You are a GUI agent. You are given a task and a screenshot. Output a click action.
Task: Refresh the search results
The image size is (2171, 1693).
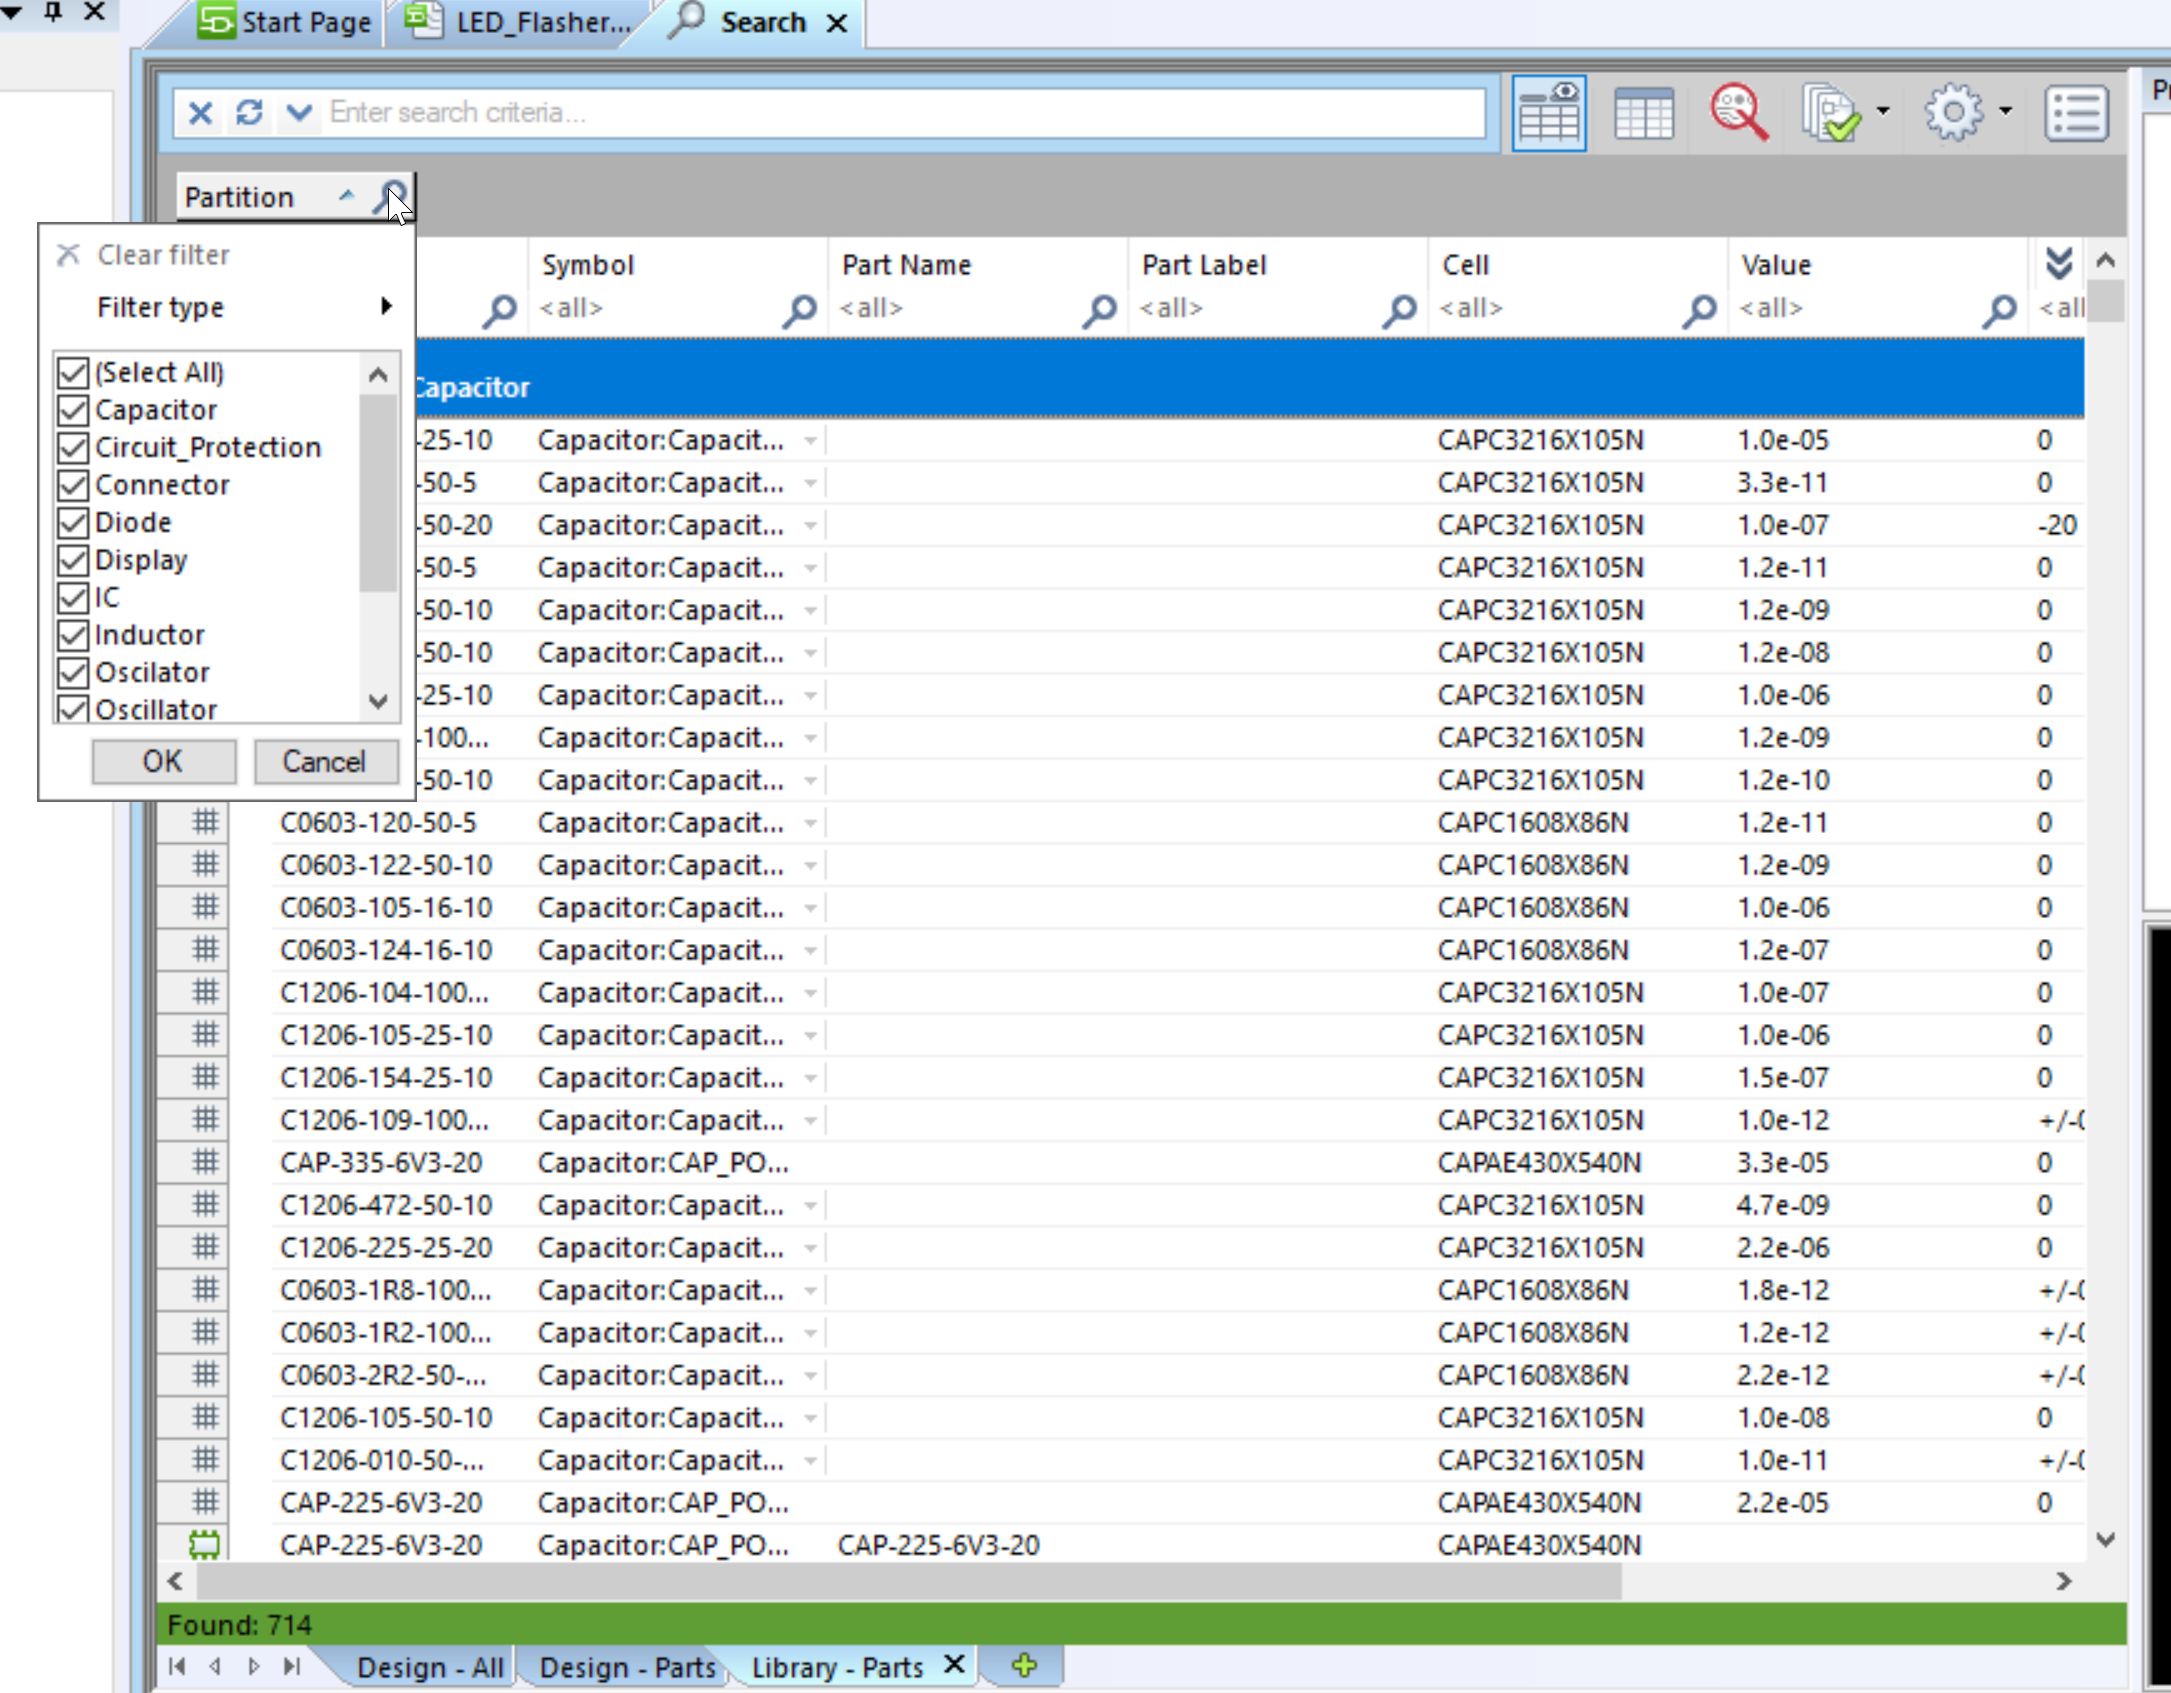249,112
